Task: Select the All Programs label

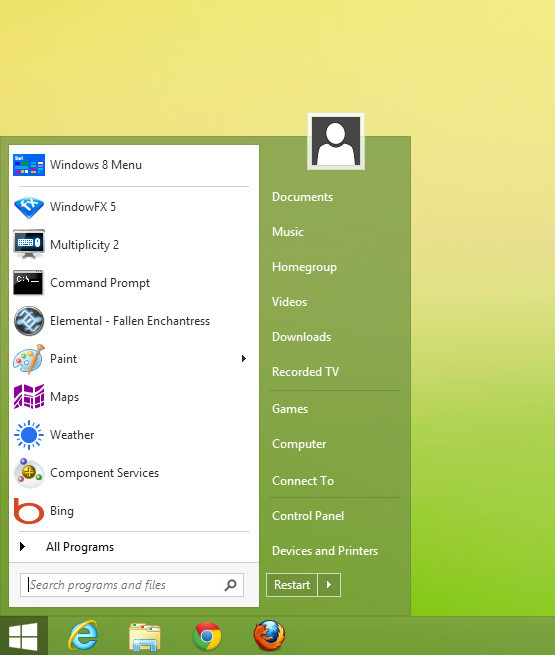Action: click(80, 547)
